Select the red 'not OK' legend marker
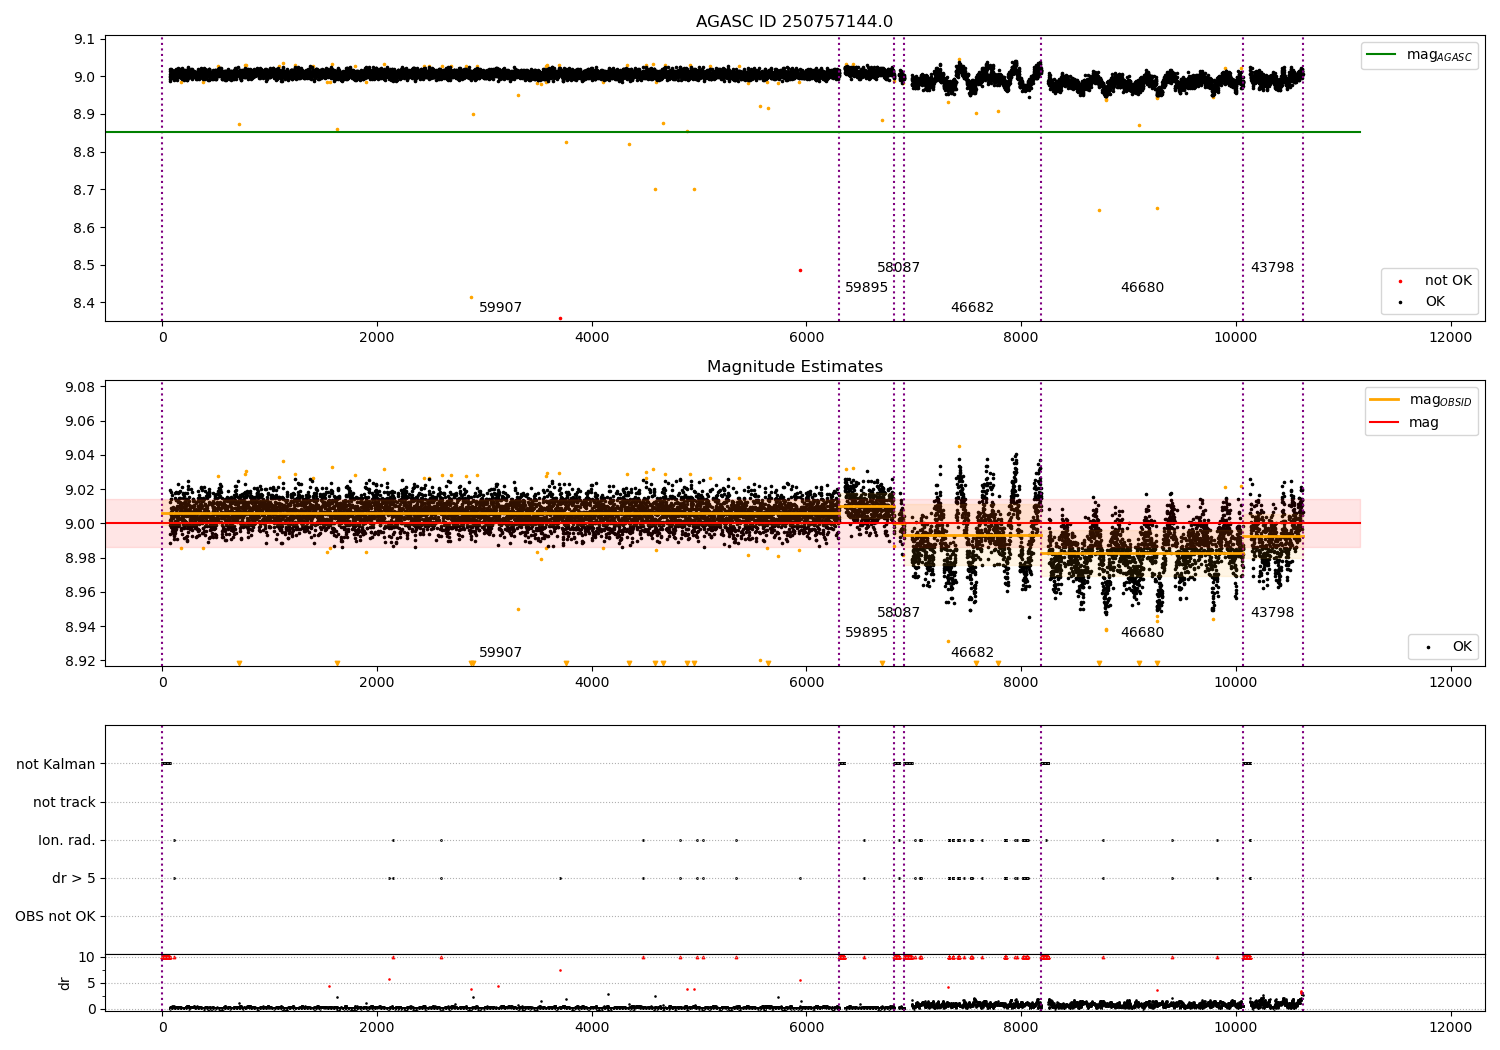 1400,282
